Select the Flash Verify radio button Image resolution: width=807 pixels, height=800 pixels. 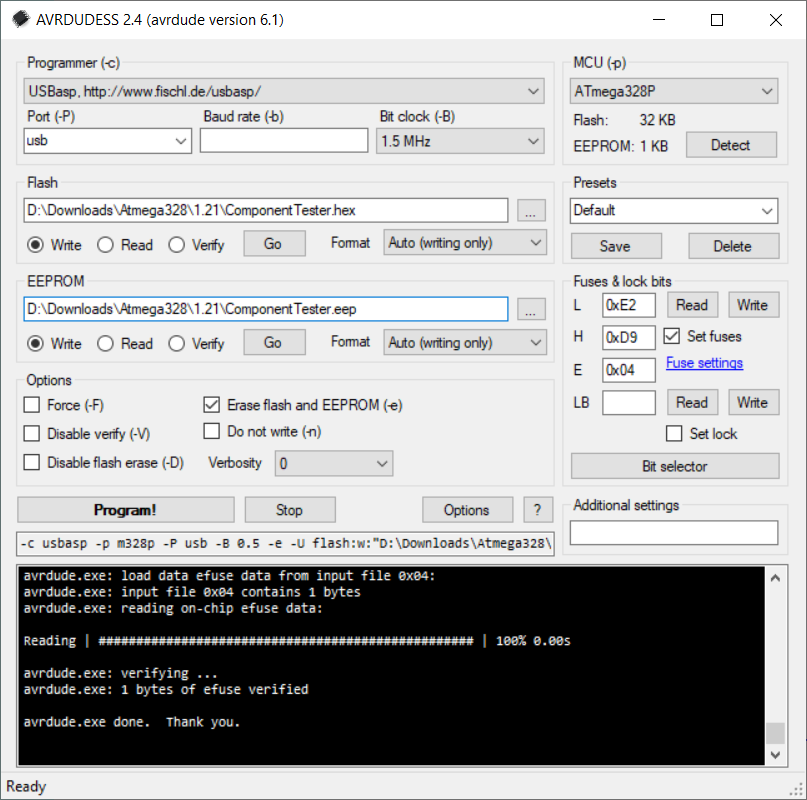pyautogui.click(x=177, y=245)
